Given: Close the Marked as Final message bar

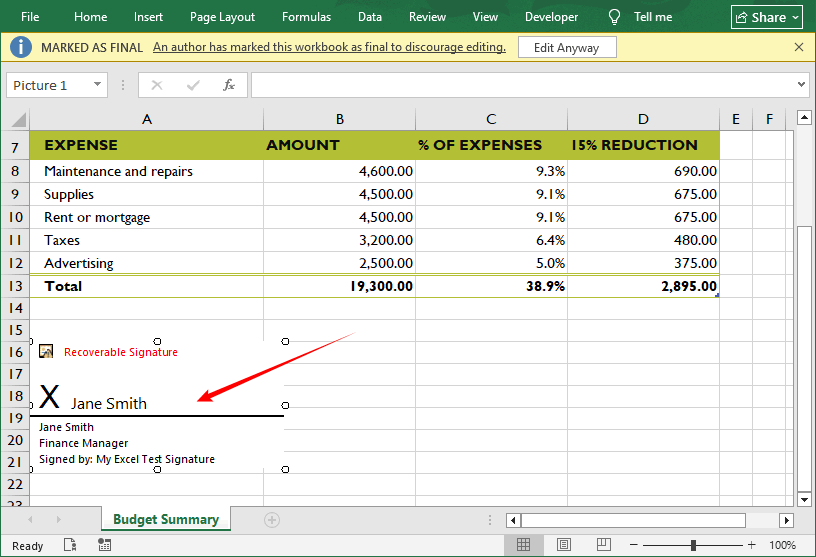Looking at the screenshot, I should tap(799, 47).
